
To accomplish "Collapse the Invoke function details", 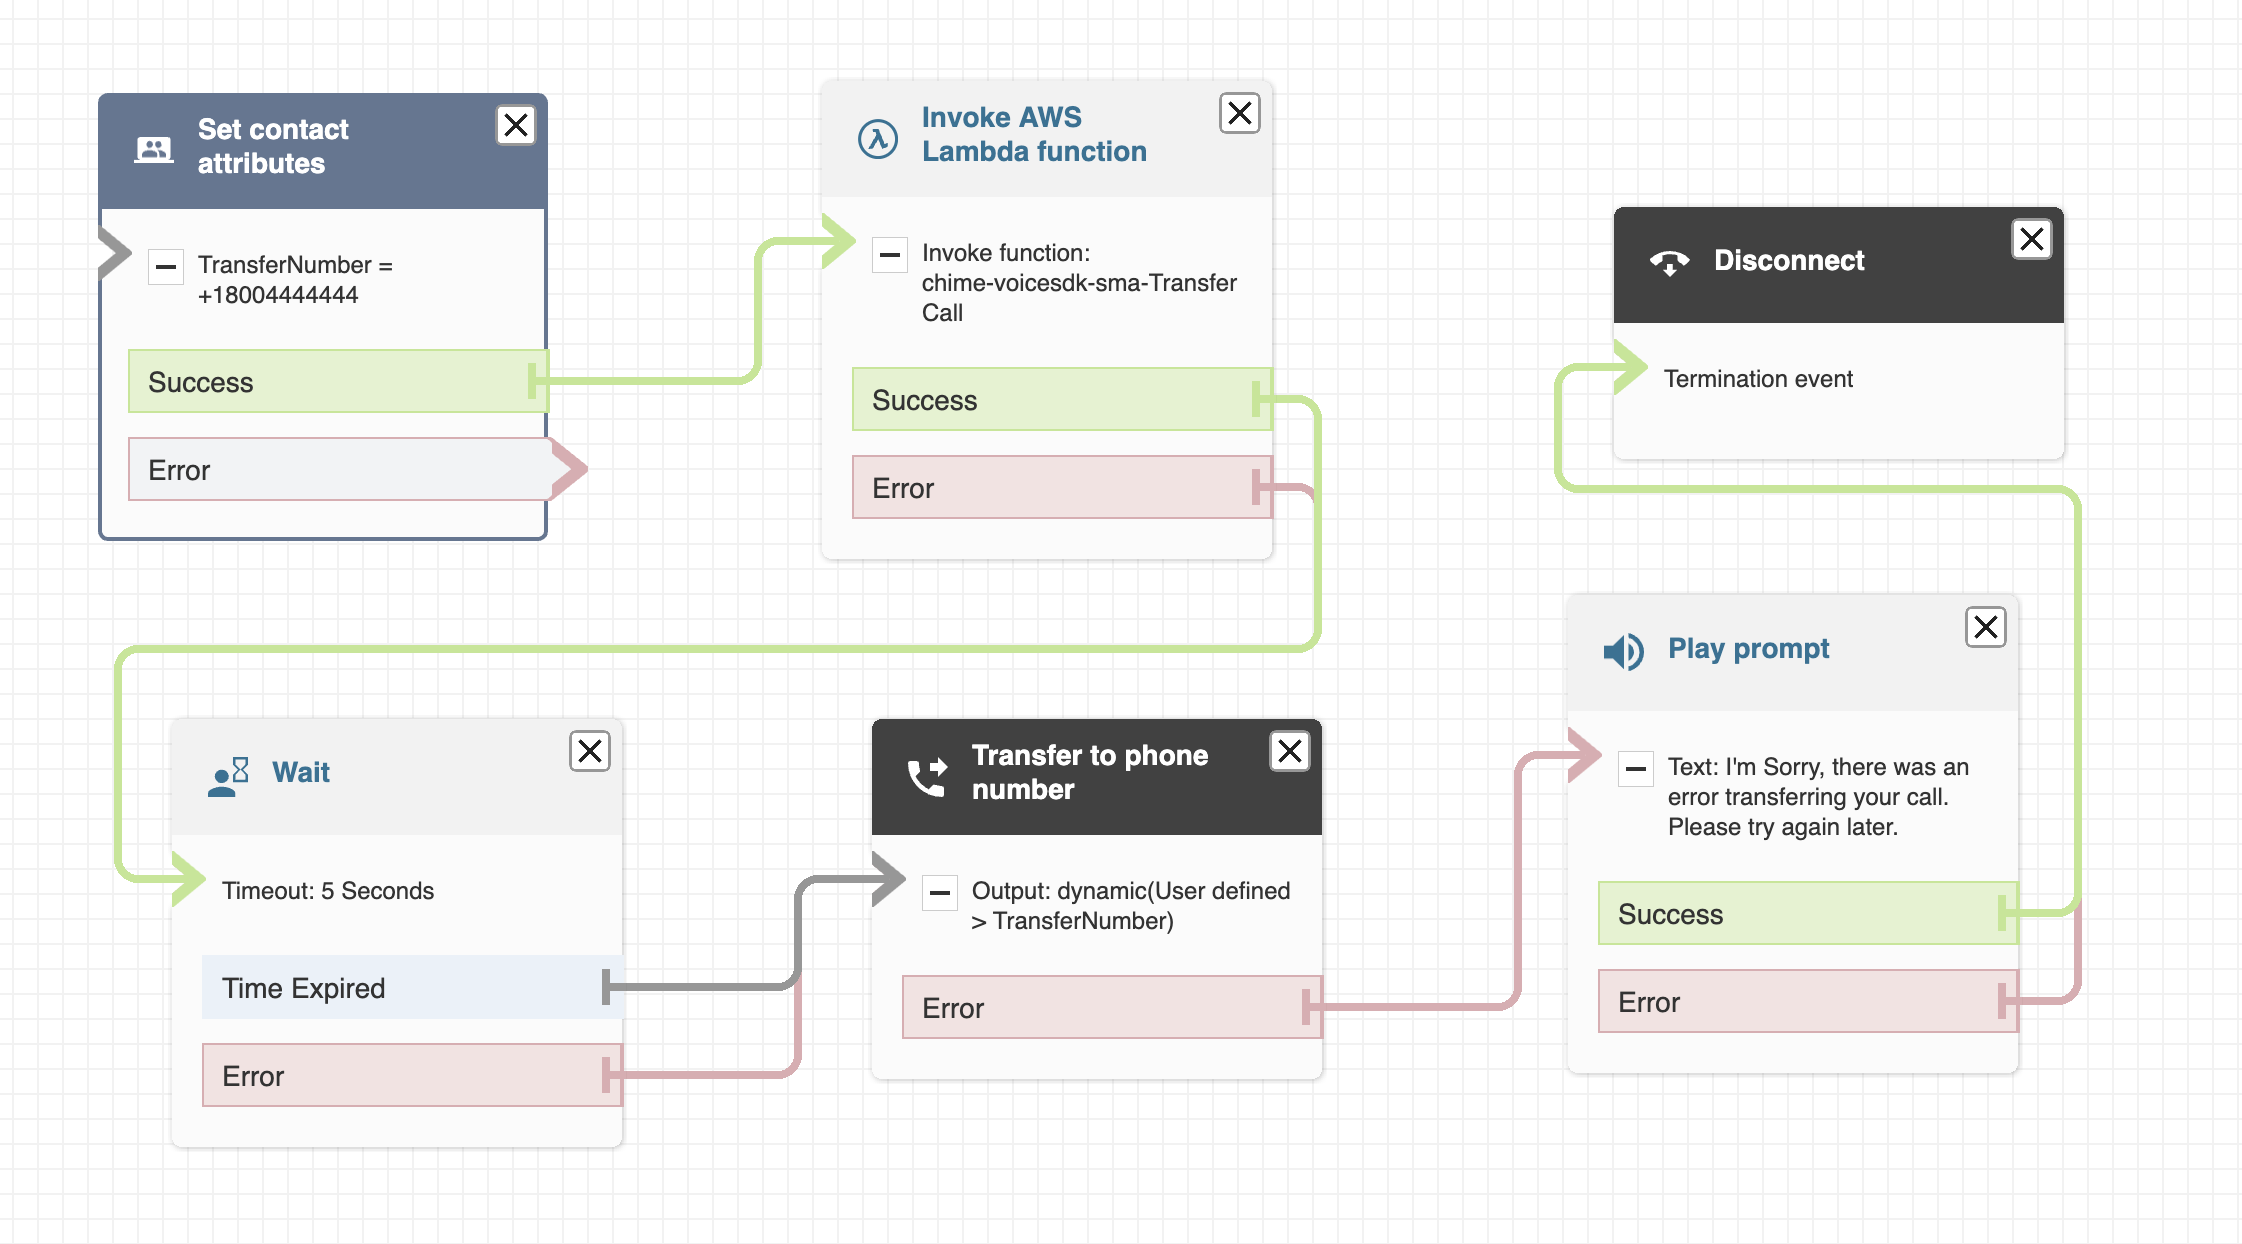I will 889,254.
